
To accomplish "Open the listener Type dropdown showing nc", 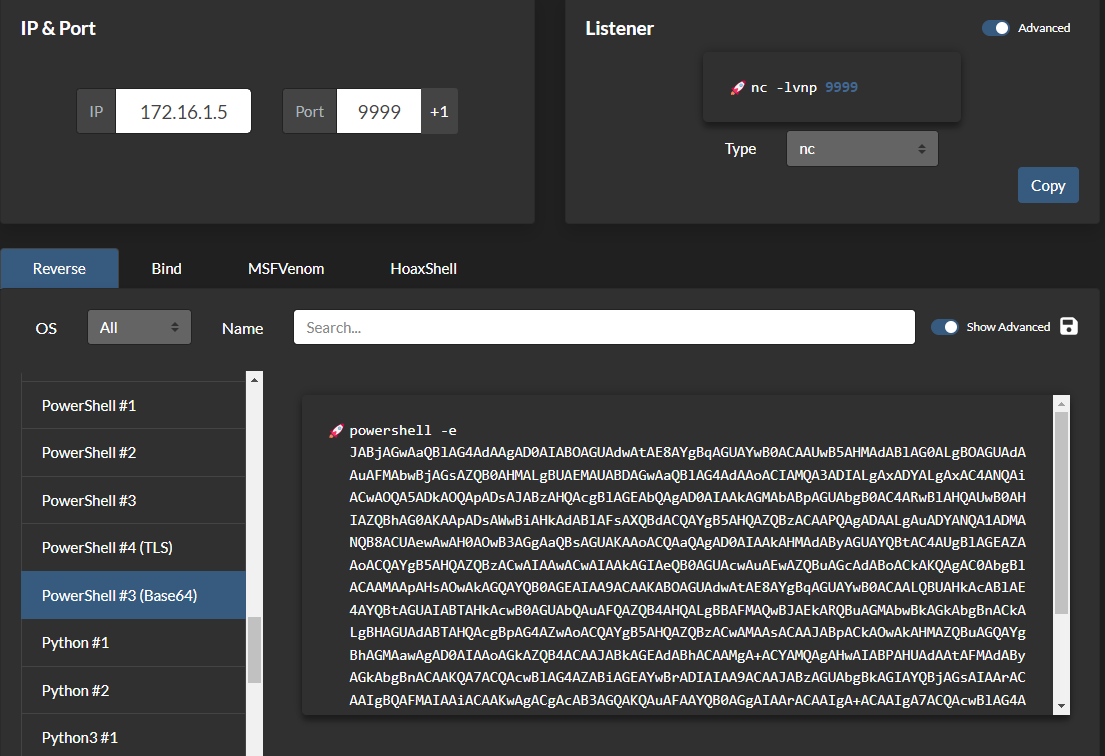I will 862,149.
